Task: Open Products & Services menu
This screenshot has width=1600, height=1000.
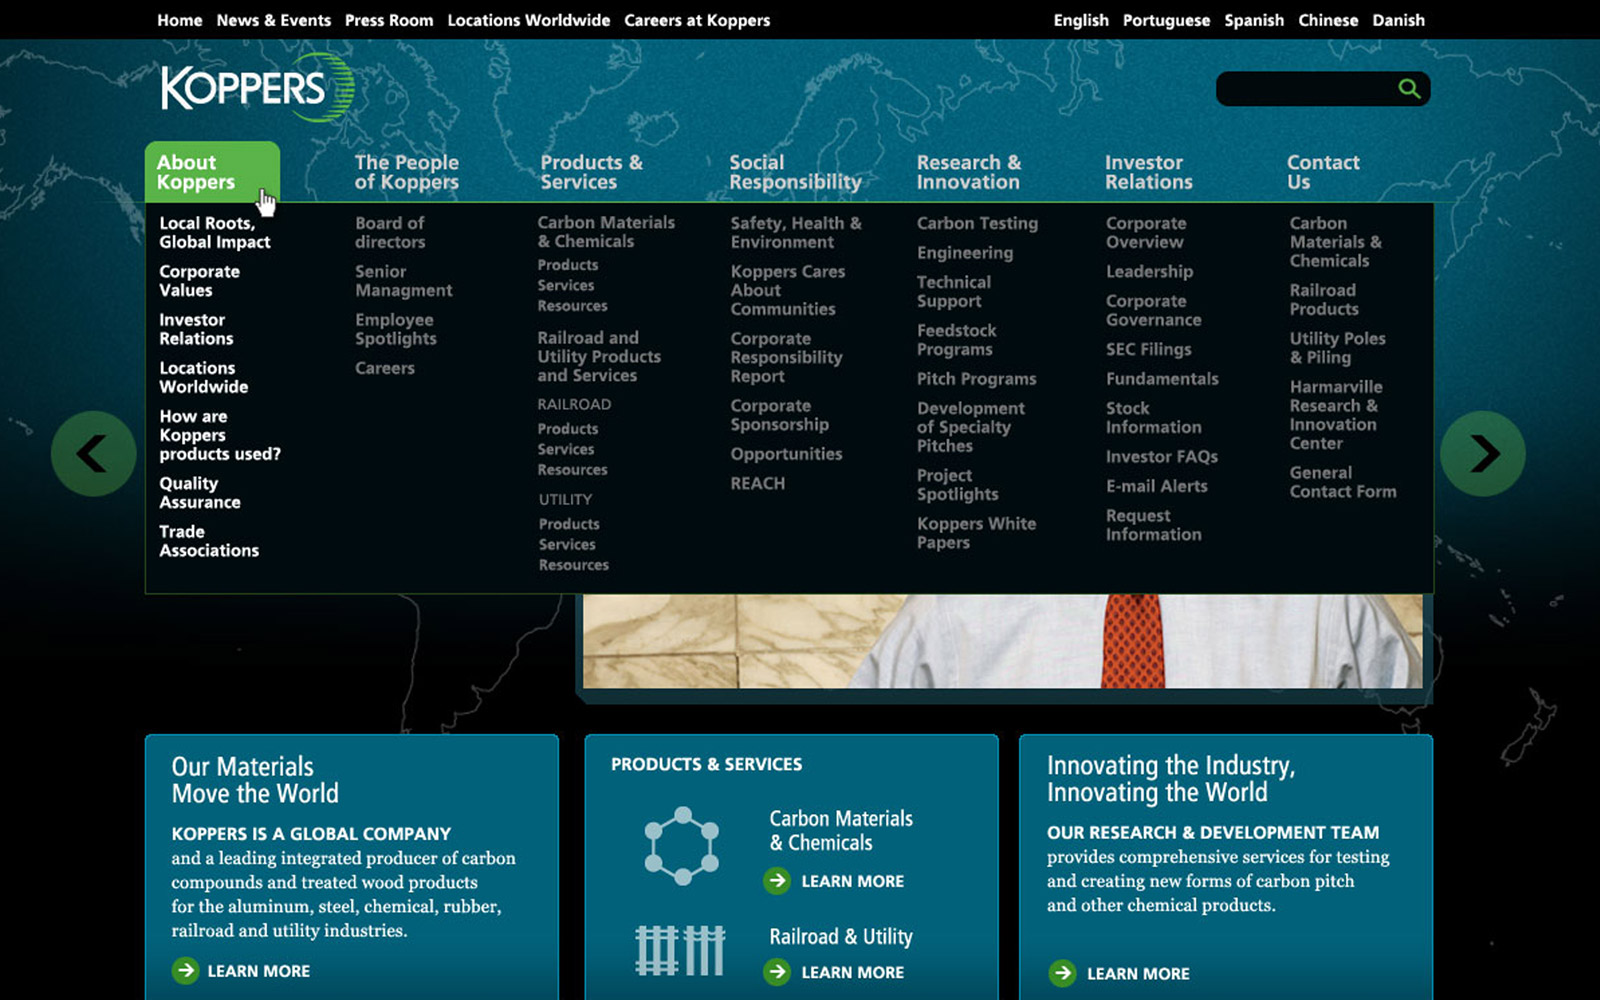Action: pyautogui.click(x=591, y=172)
